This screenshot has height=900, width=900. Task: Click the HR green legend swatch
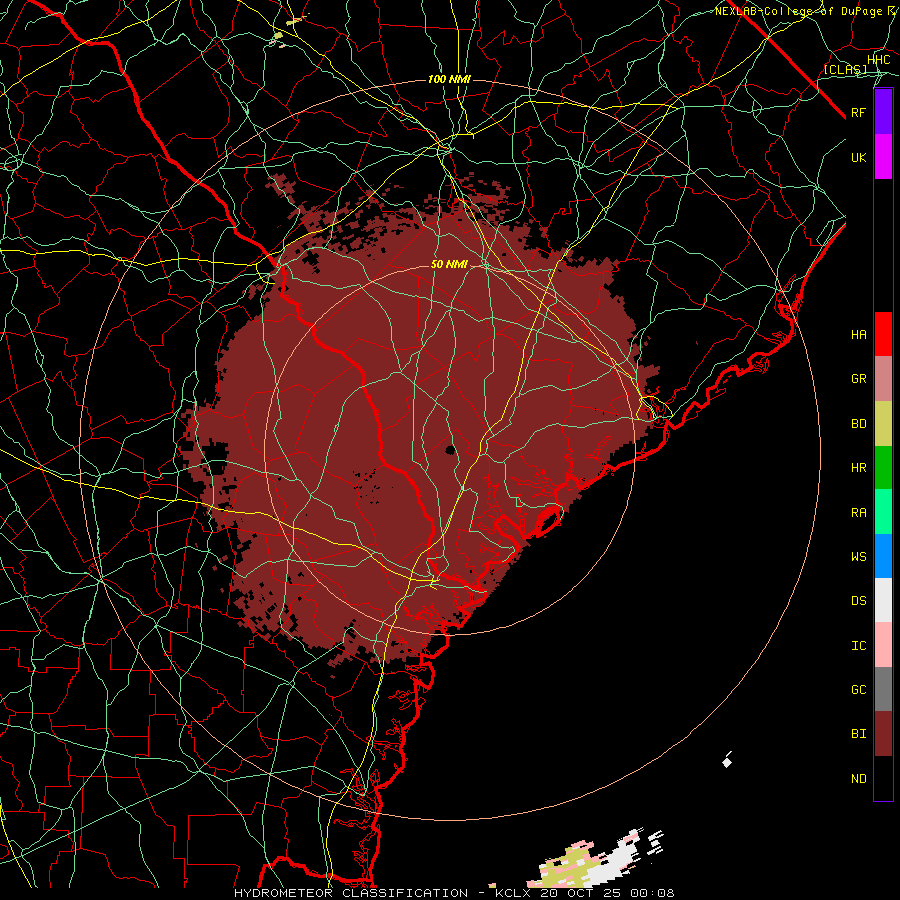pos(883,468)
